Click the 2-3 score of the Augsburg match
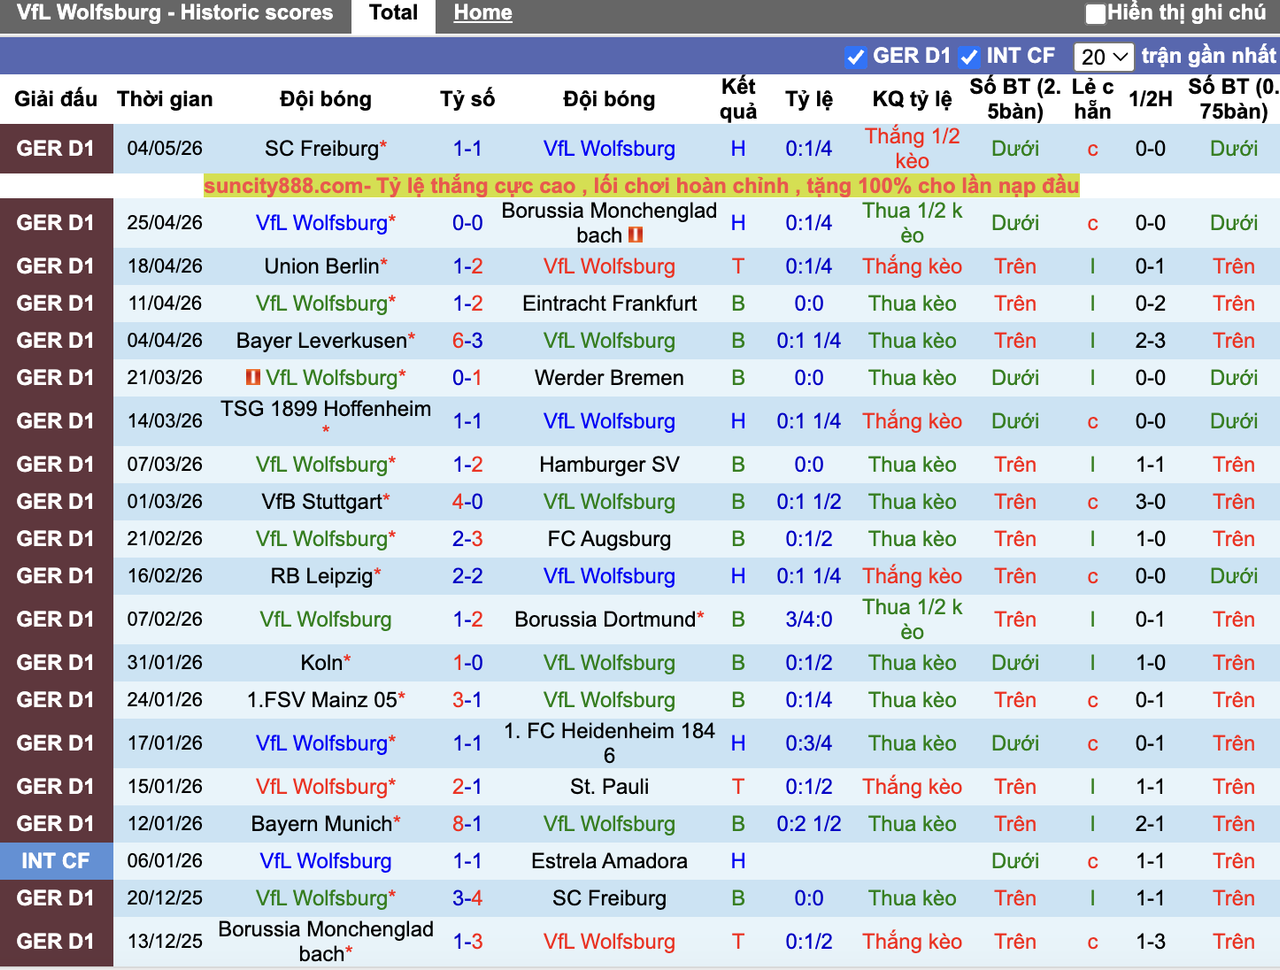Screen dimensions: 1280x970 467,538
